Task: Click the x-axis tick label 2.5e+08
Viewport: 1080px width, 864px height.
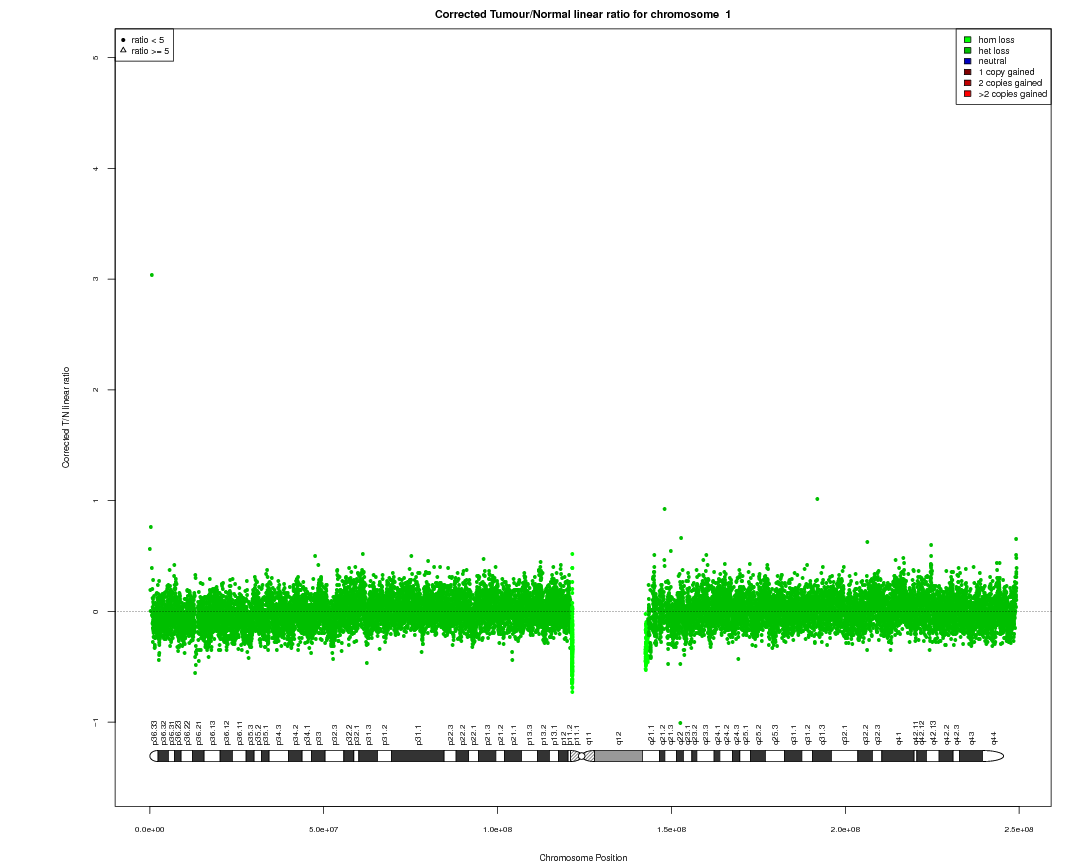Action: point(1019,830)
